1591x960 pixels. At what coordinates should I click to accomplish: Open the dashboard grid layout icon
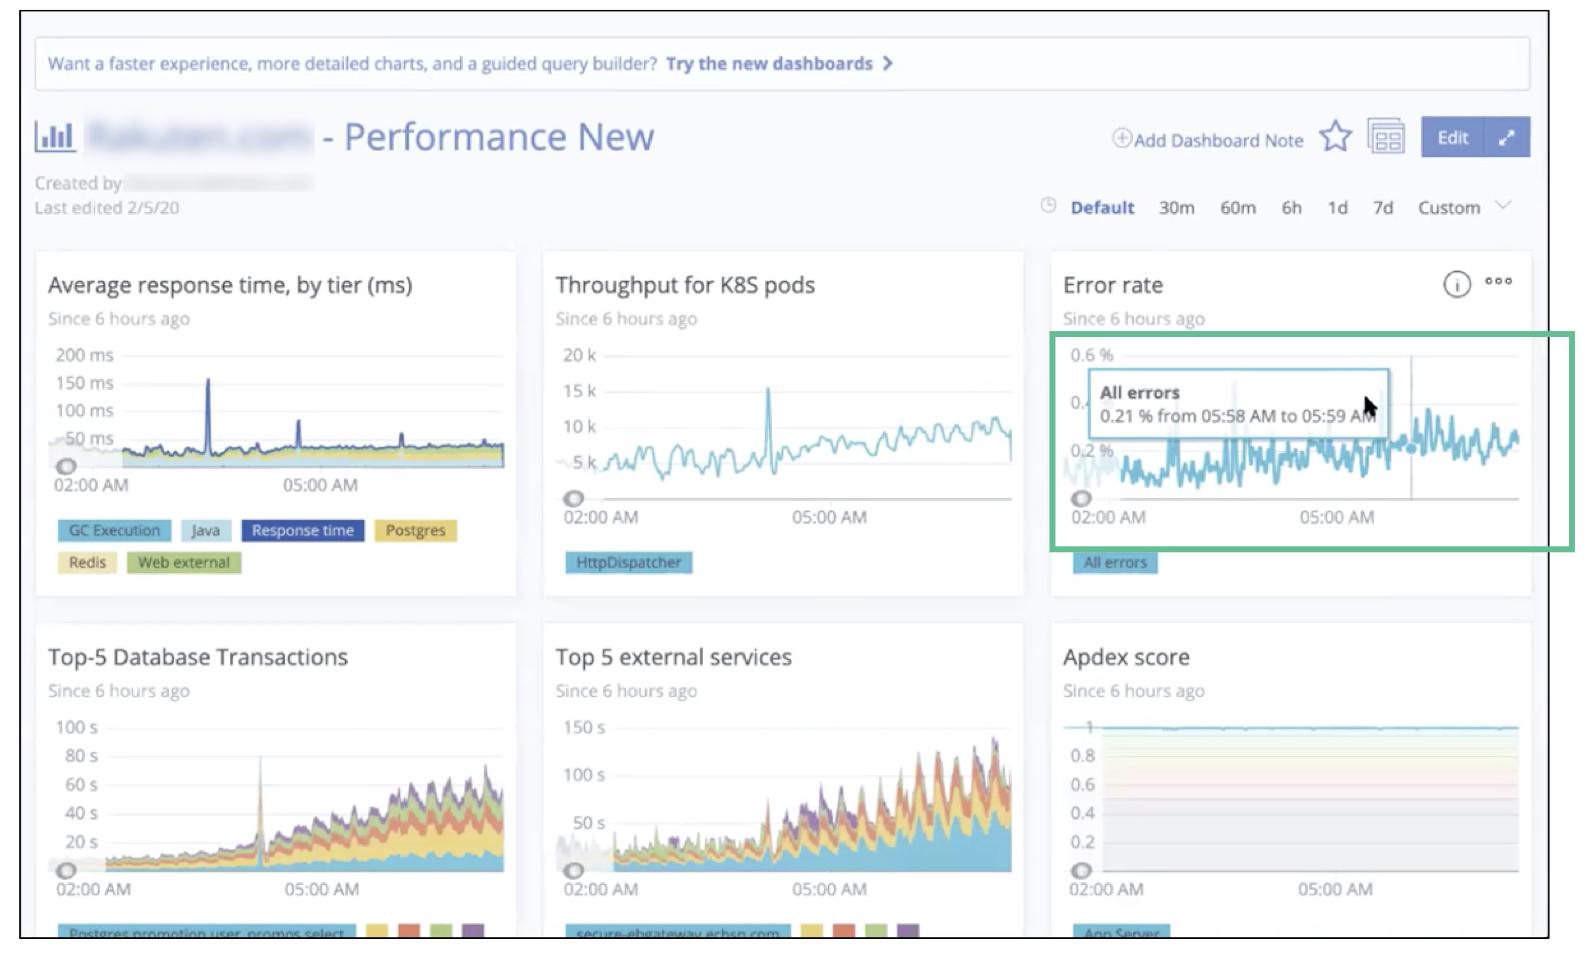(1386, 137)
